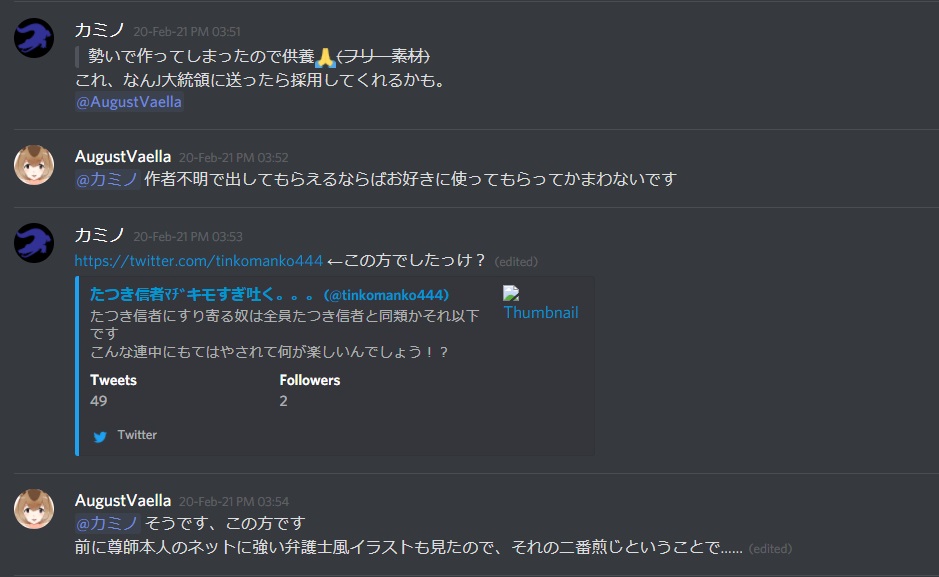This screenshot has width=939, height=577.
Task: Click the Twitter bird icon in the embed
Action: pos(100,436)
